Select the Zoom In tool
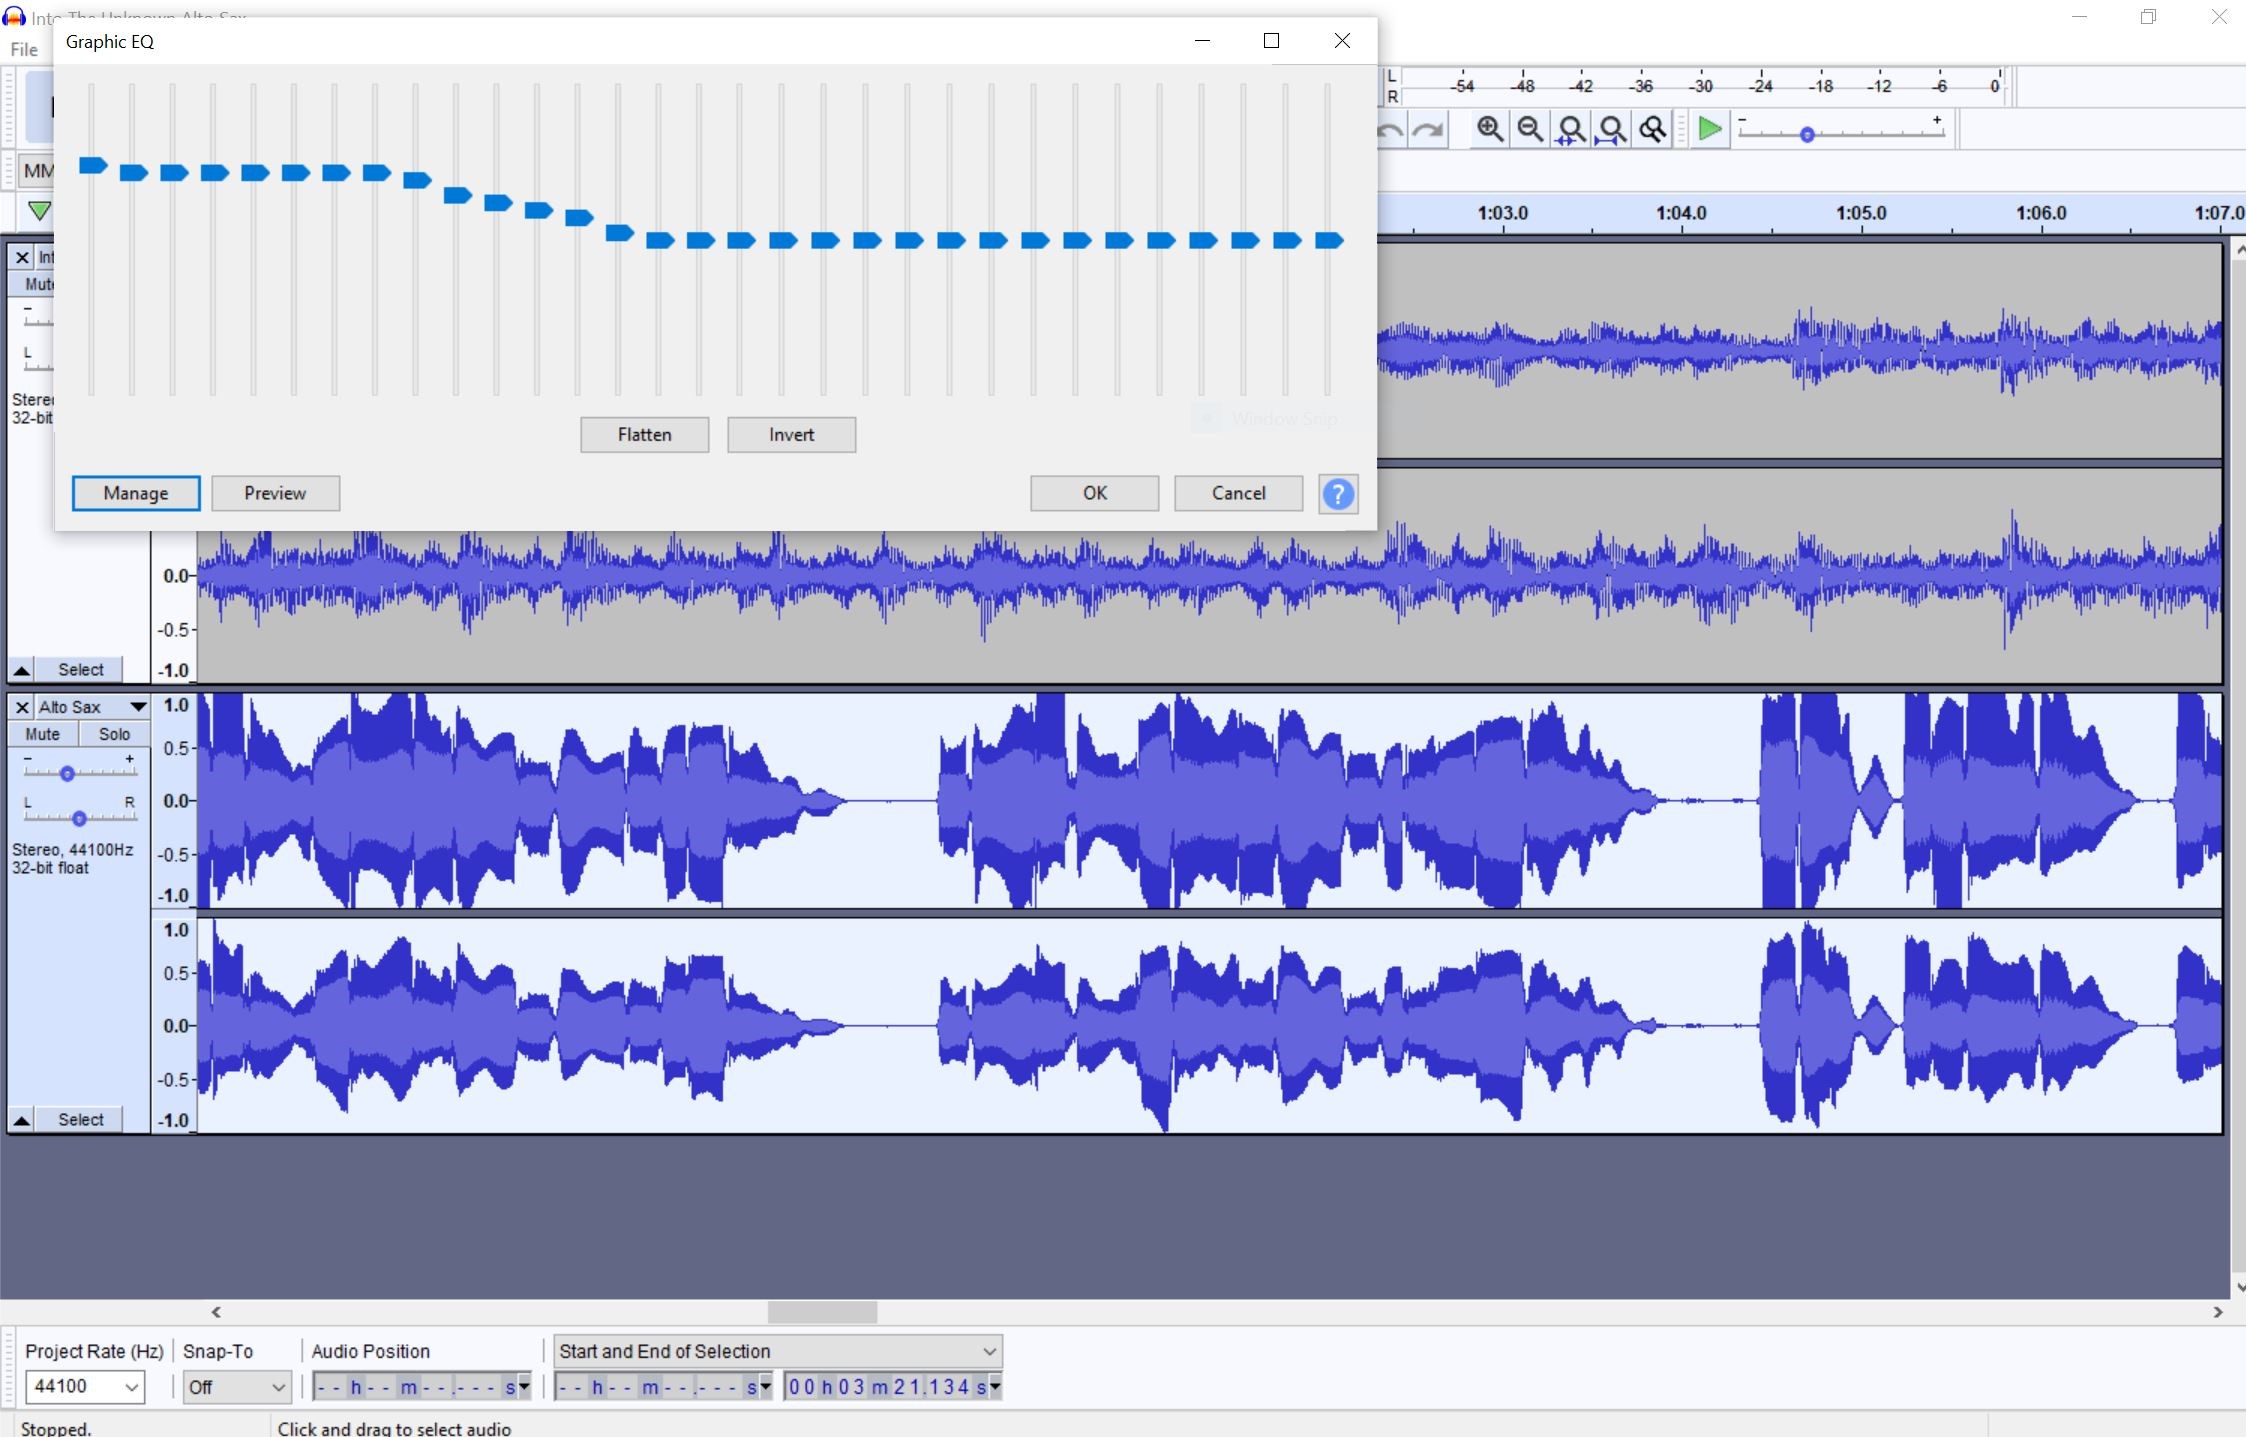 (x=1487, y=129)
